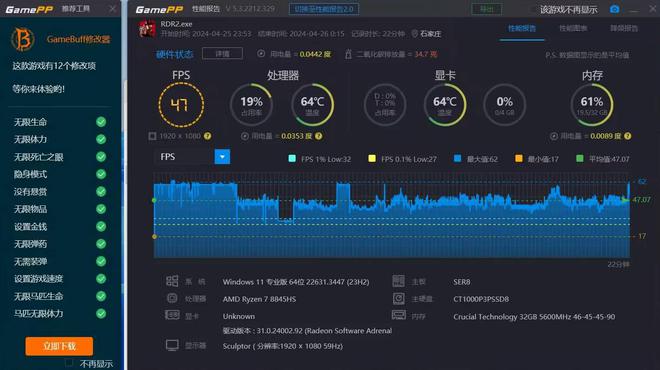Open the third report tab on right
Viewport: 660px width, 370px height.
[624, 29]
